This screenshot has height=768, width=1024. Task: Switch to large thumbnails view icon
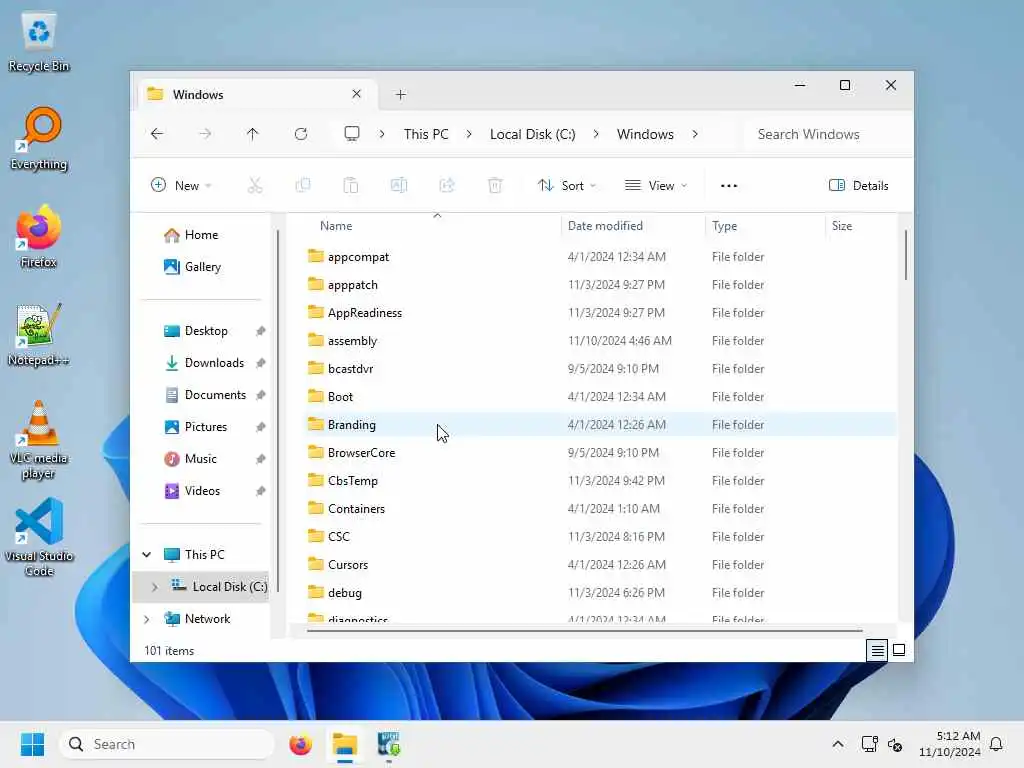tap(899, 650)
